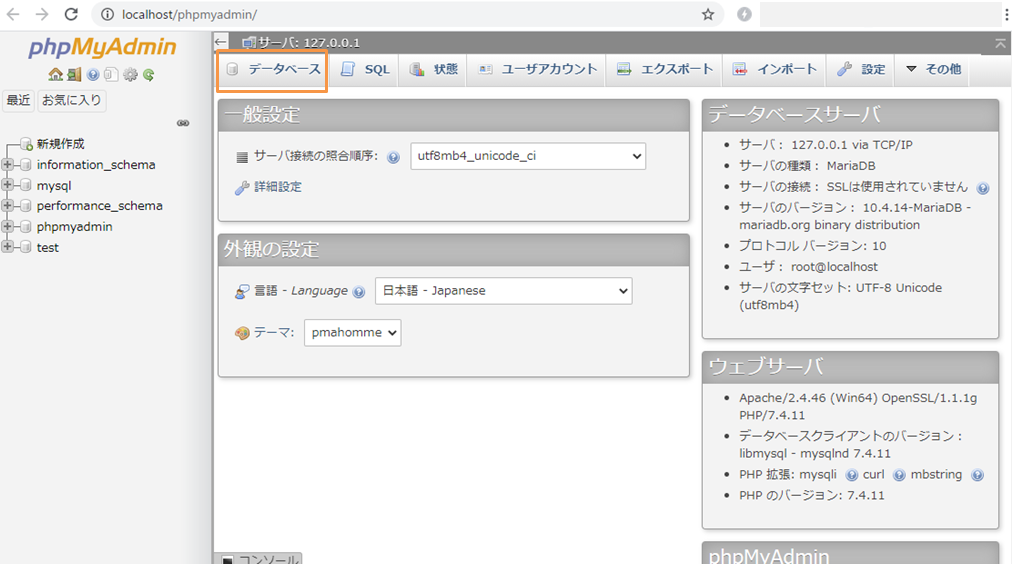
Task: Click help icon next to mysqli extension
Action: tap(851, 475)
